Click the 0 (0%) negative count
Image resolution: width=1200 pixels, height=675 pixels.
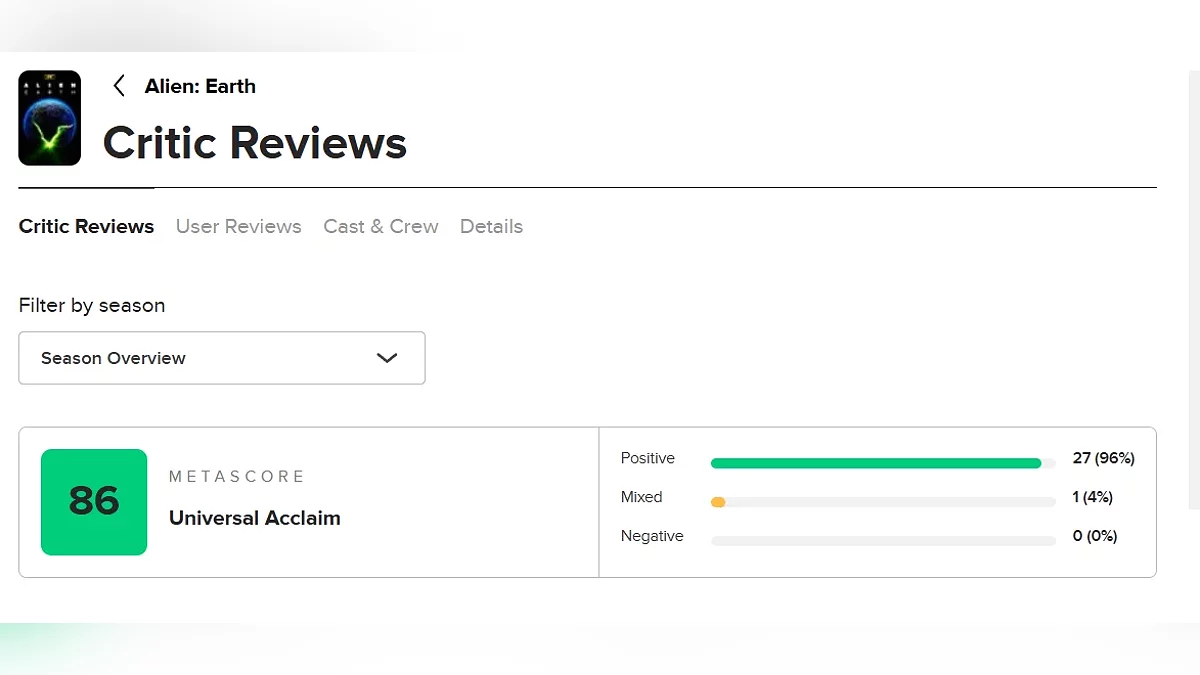[1094, 536]
